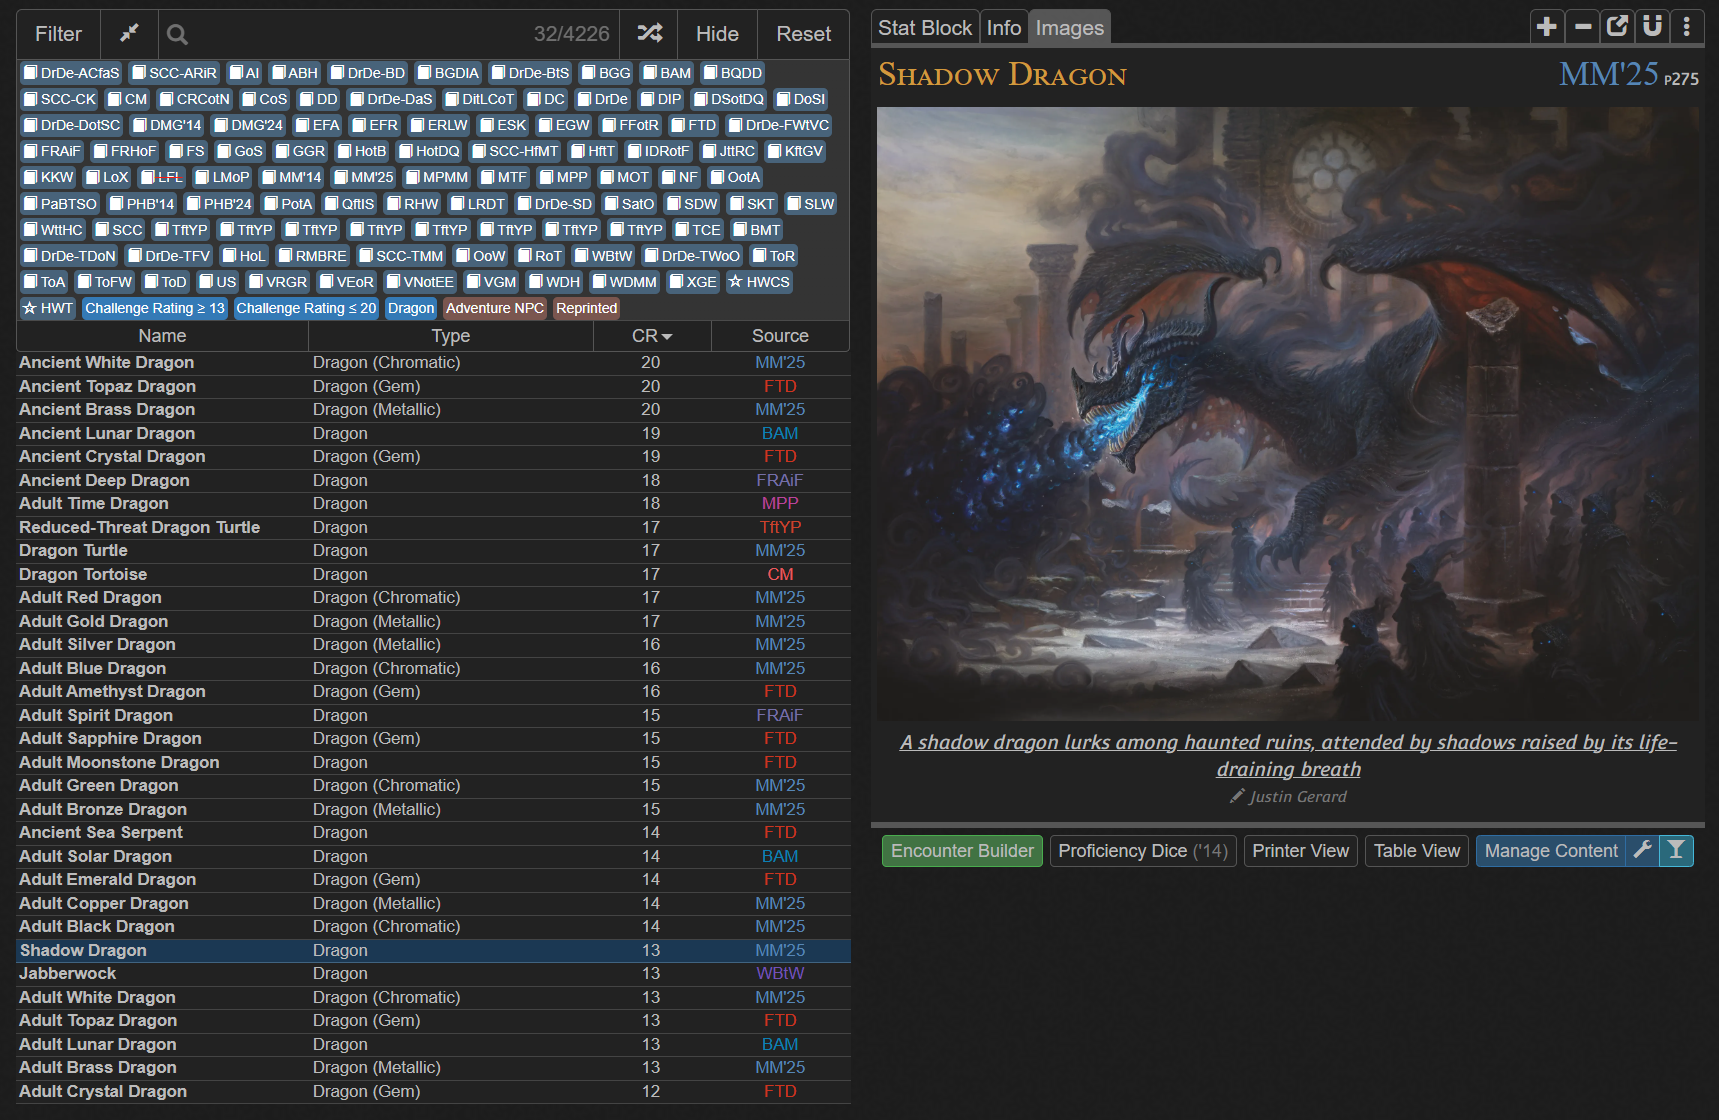Screen dimensions: 1719x1120
Task: Select Adult Time Dragon in the list
Action: [x=433, y=504]
